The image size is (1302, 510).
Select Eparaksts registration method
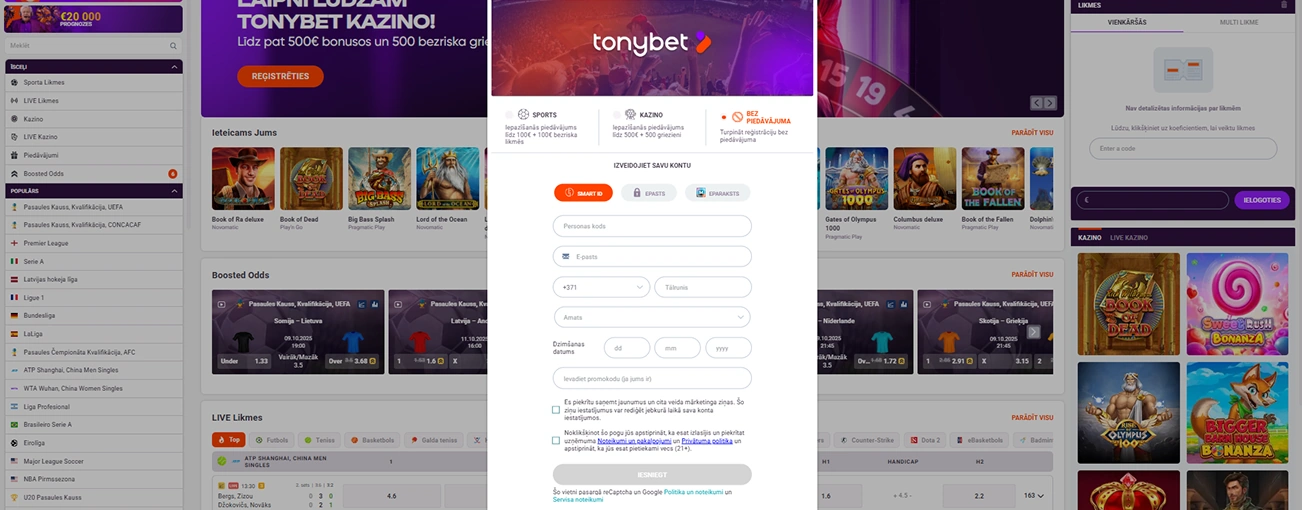point(717,193)
